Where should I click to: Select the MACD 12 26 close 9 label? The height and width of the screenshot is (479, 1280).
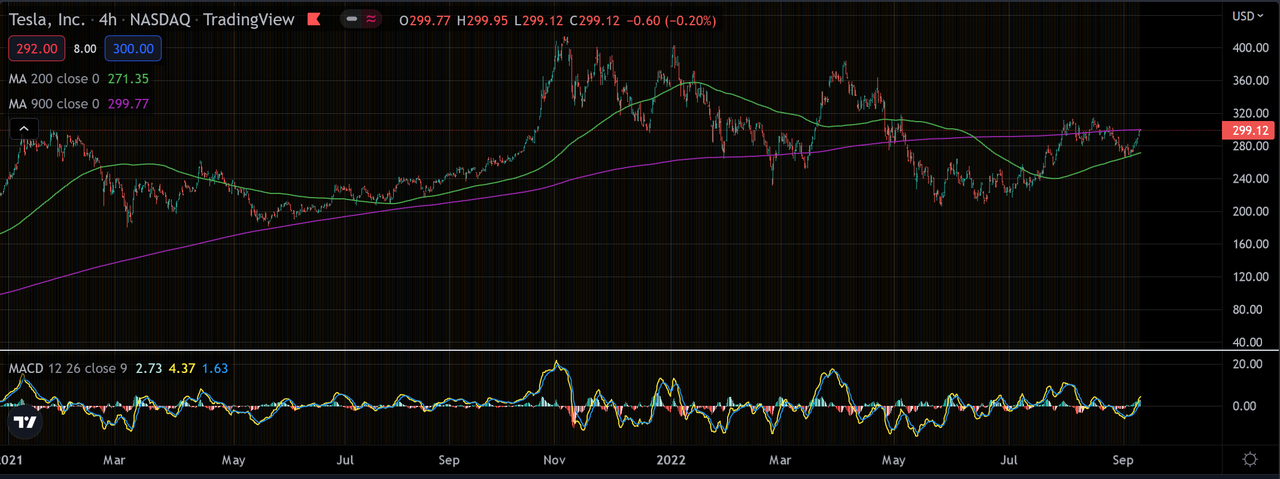(x=68, y=369)
